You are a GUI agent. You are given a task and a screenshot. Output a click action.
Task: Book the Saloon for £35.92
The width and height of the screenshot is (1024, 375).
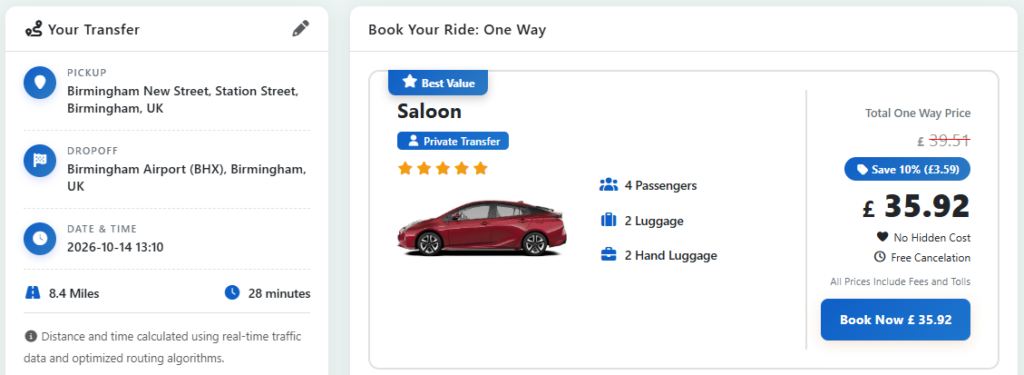(x=895, y=319)
